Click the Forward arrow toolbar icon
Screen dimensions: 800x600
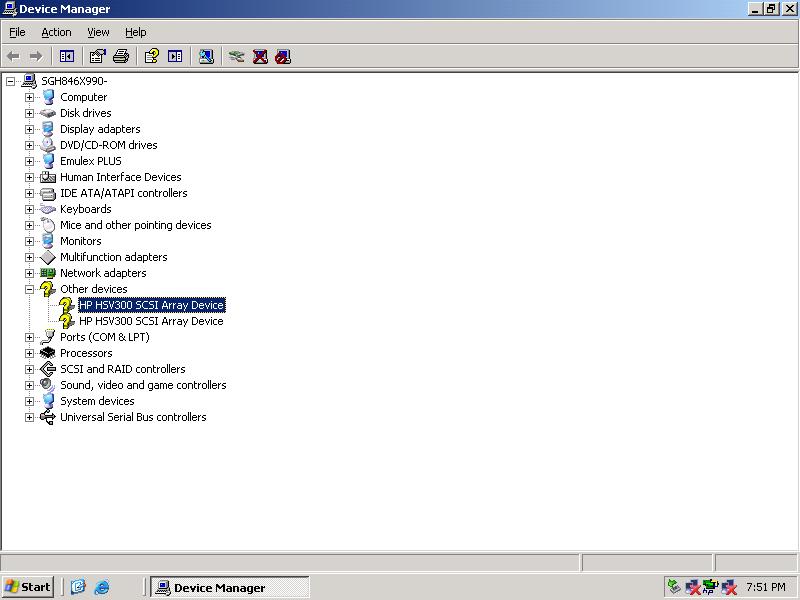[36, 56]
